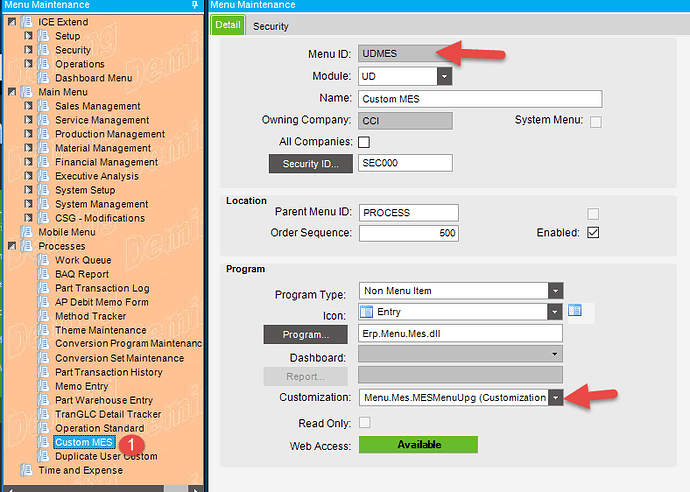Viewport: 690px width, 492px height.
Task: Click the Security ID... button
Action: 311,164
